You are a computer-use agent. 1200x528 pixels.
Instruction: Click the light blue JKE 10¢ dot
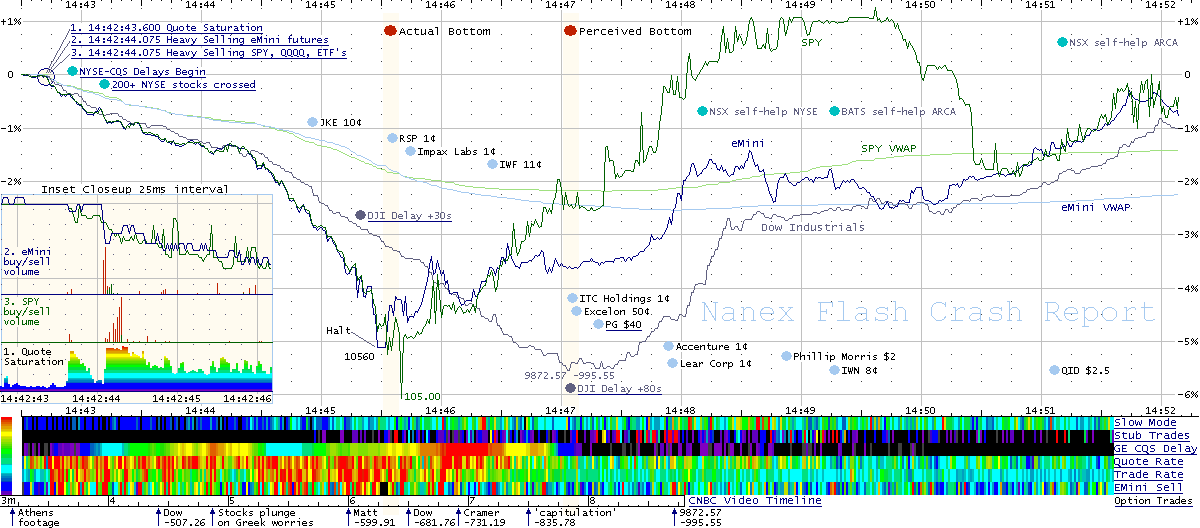[x=312, y=122]
